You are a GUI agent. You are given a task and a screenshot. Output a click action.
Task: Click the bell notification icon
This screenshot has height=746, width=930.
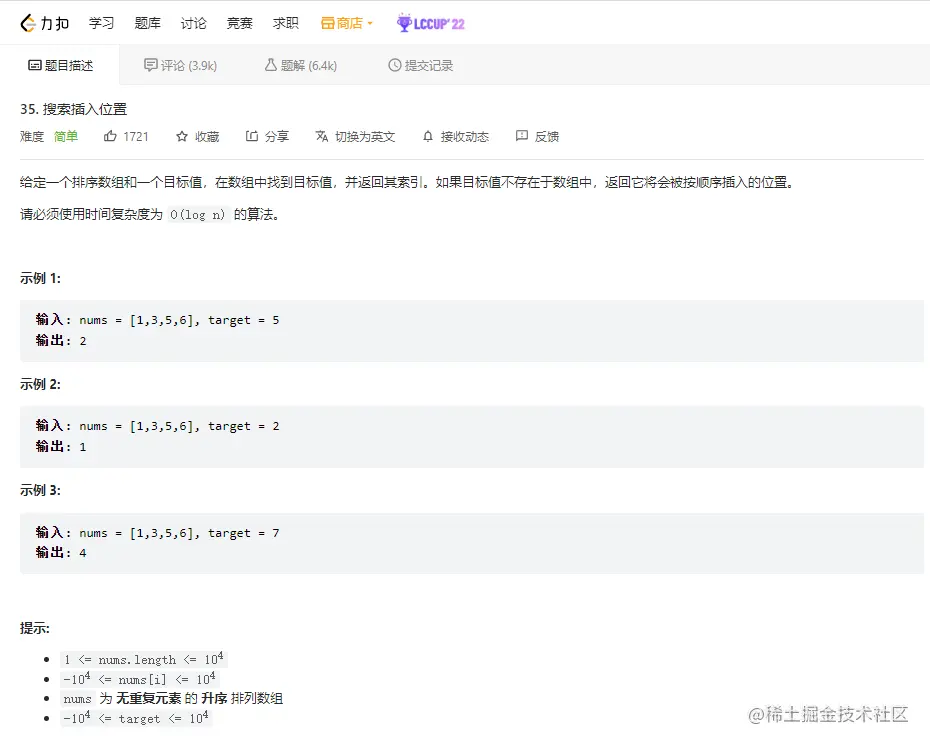tap(428, 137)
